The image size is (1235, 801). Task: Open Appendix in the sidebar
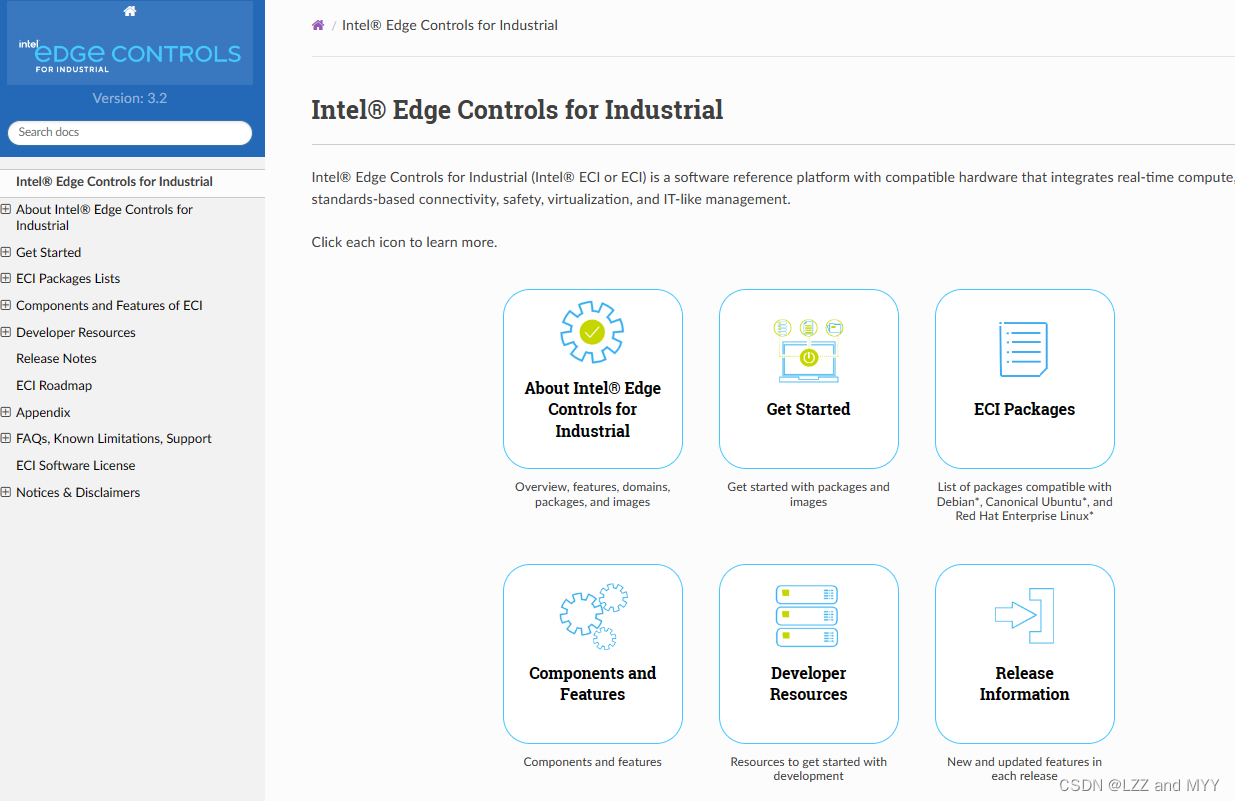[43, 413]
